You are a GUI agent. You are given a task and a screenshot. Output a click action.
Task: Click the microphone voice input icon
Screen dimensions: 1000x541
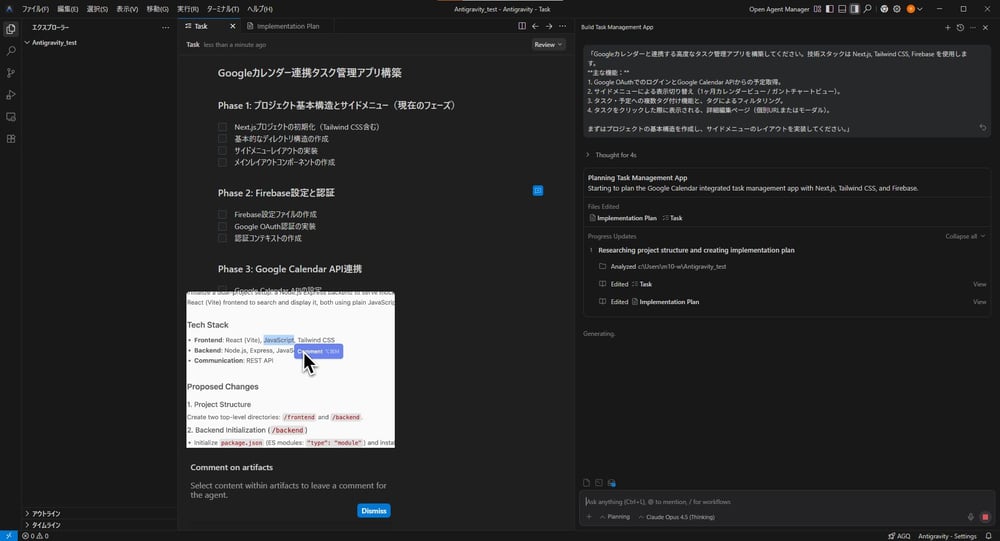coord(970,517)
